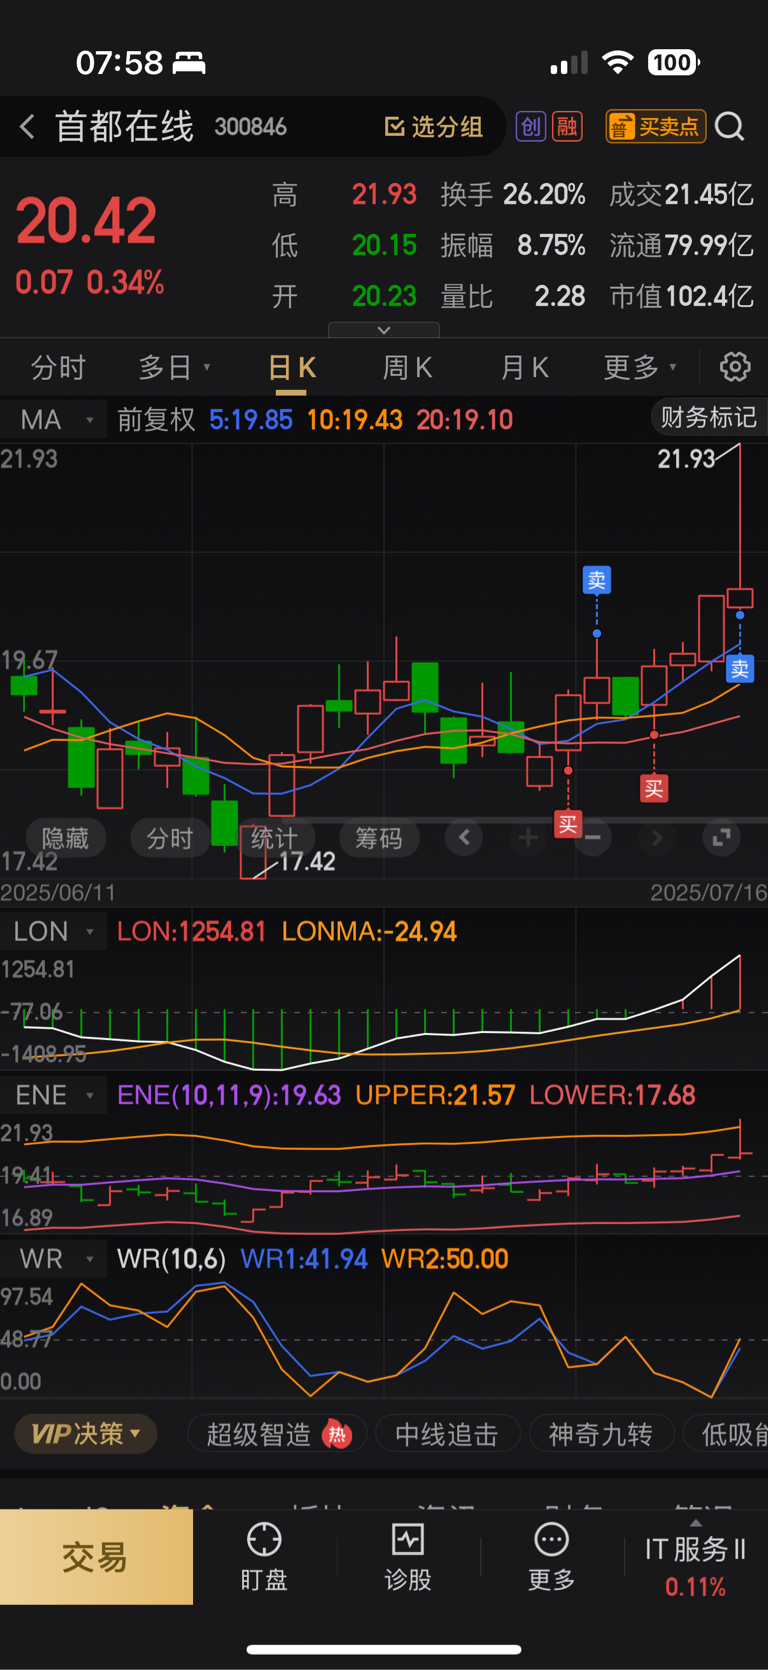This screenshot has width=768, height=1670.
Task: Switch to the 月K tab
Action: pyautogui.click(x=524, y=368)
